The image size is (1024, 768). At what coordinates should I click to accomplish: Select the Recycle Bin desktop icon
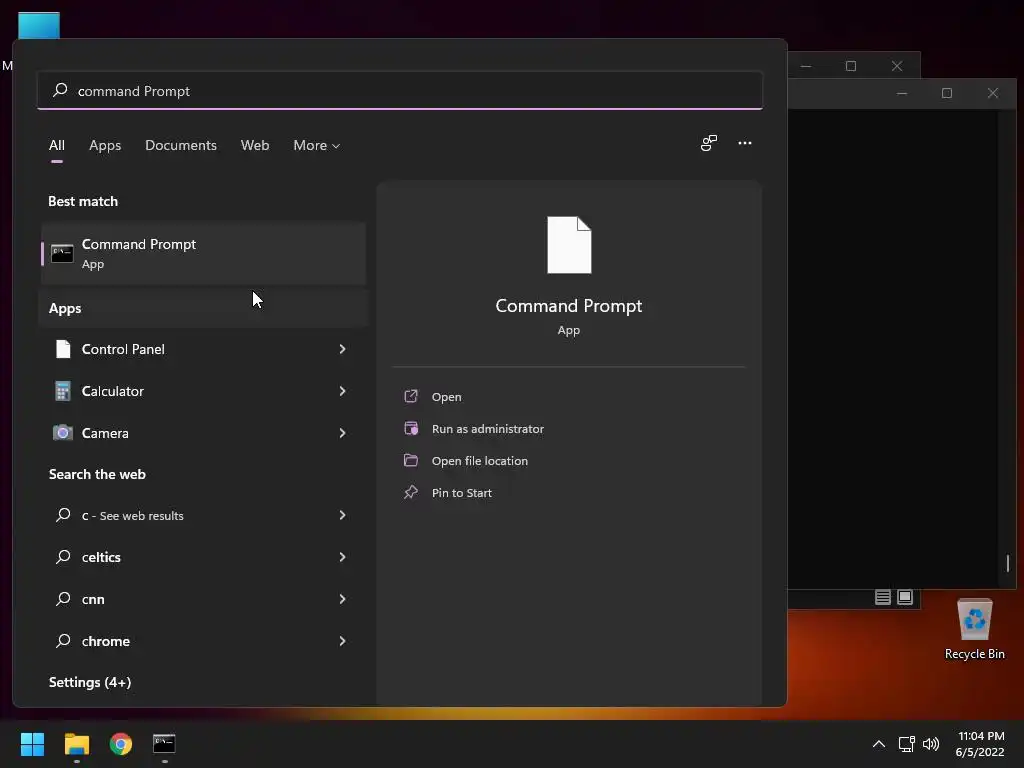click(974, 628)
